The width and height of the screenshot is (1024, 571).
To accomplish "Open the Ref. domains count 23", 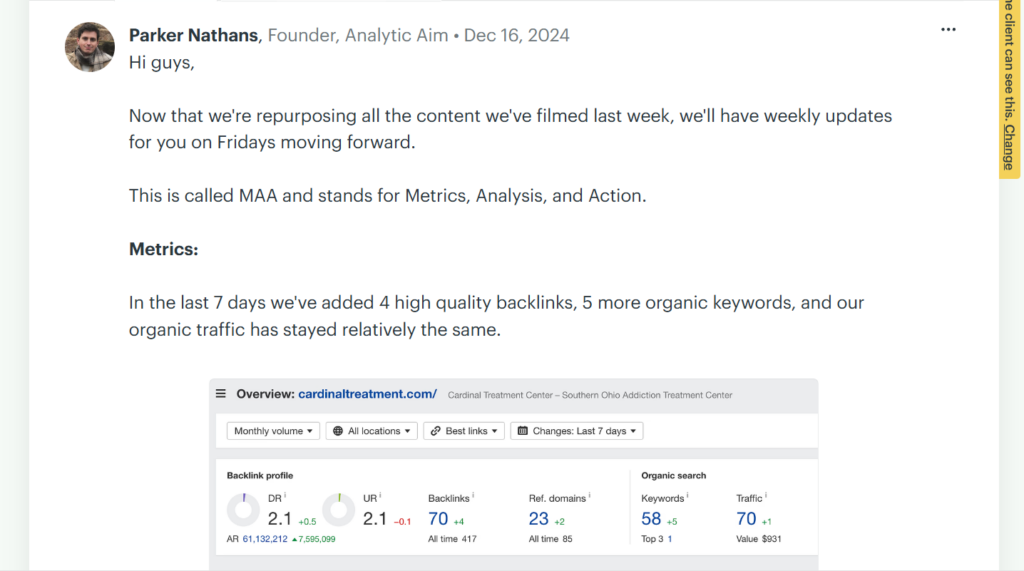I will coord(539,519).
